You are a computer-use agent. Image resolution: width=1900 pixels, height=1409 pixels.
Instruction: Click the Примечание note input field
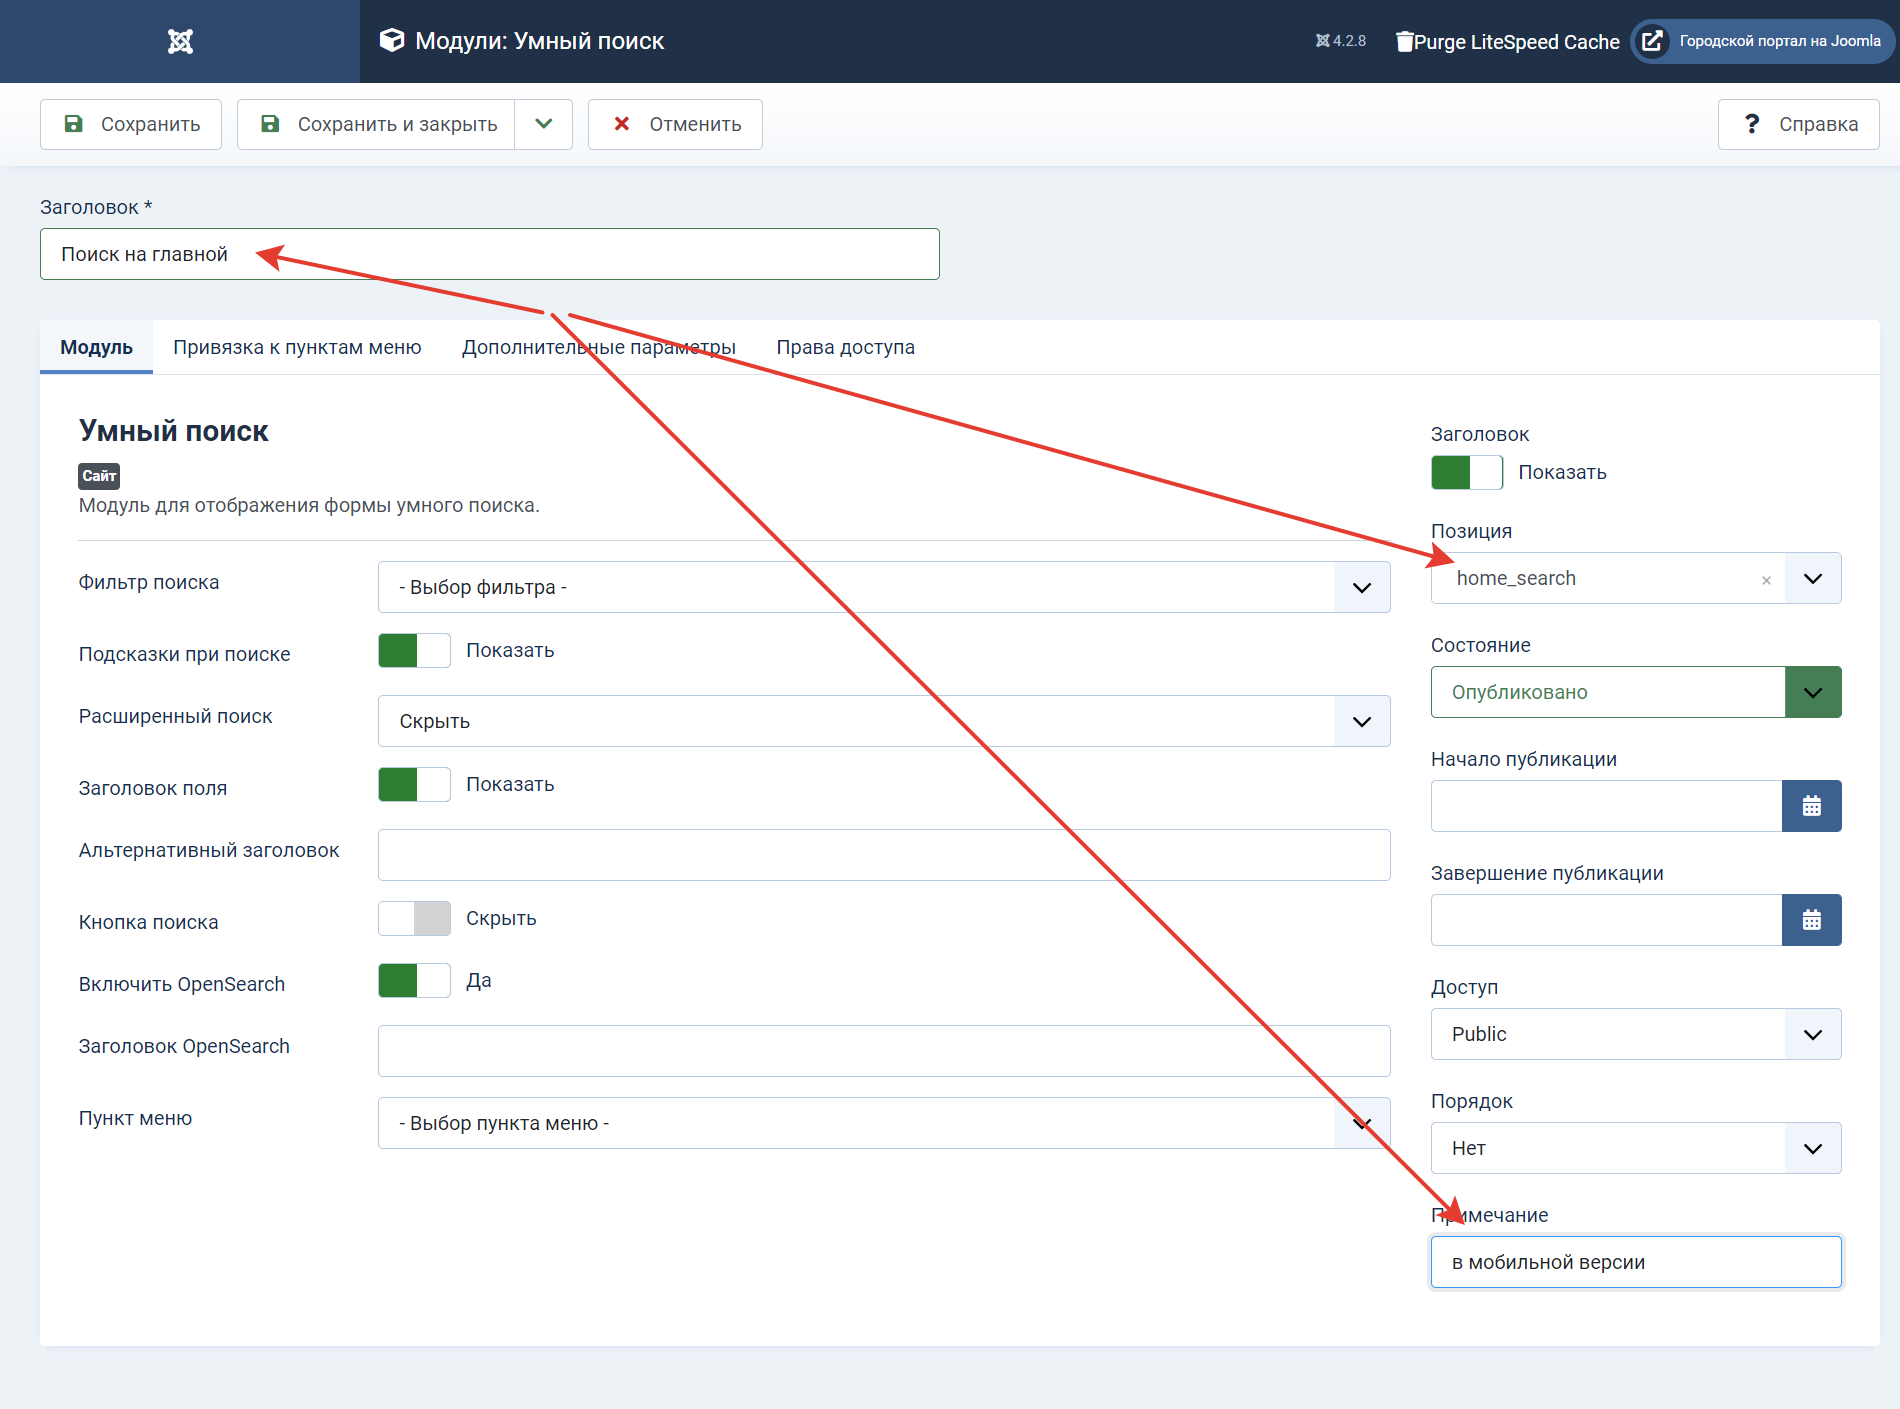point(1635,1262)
